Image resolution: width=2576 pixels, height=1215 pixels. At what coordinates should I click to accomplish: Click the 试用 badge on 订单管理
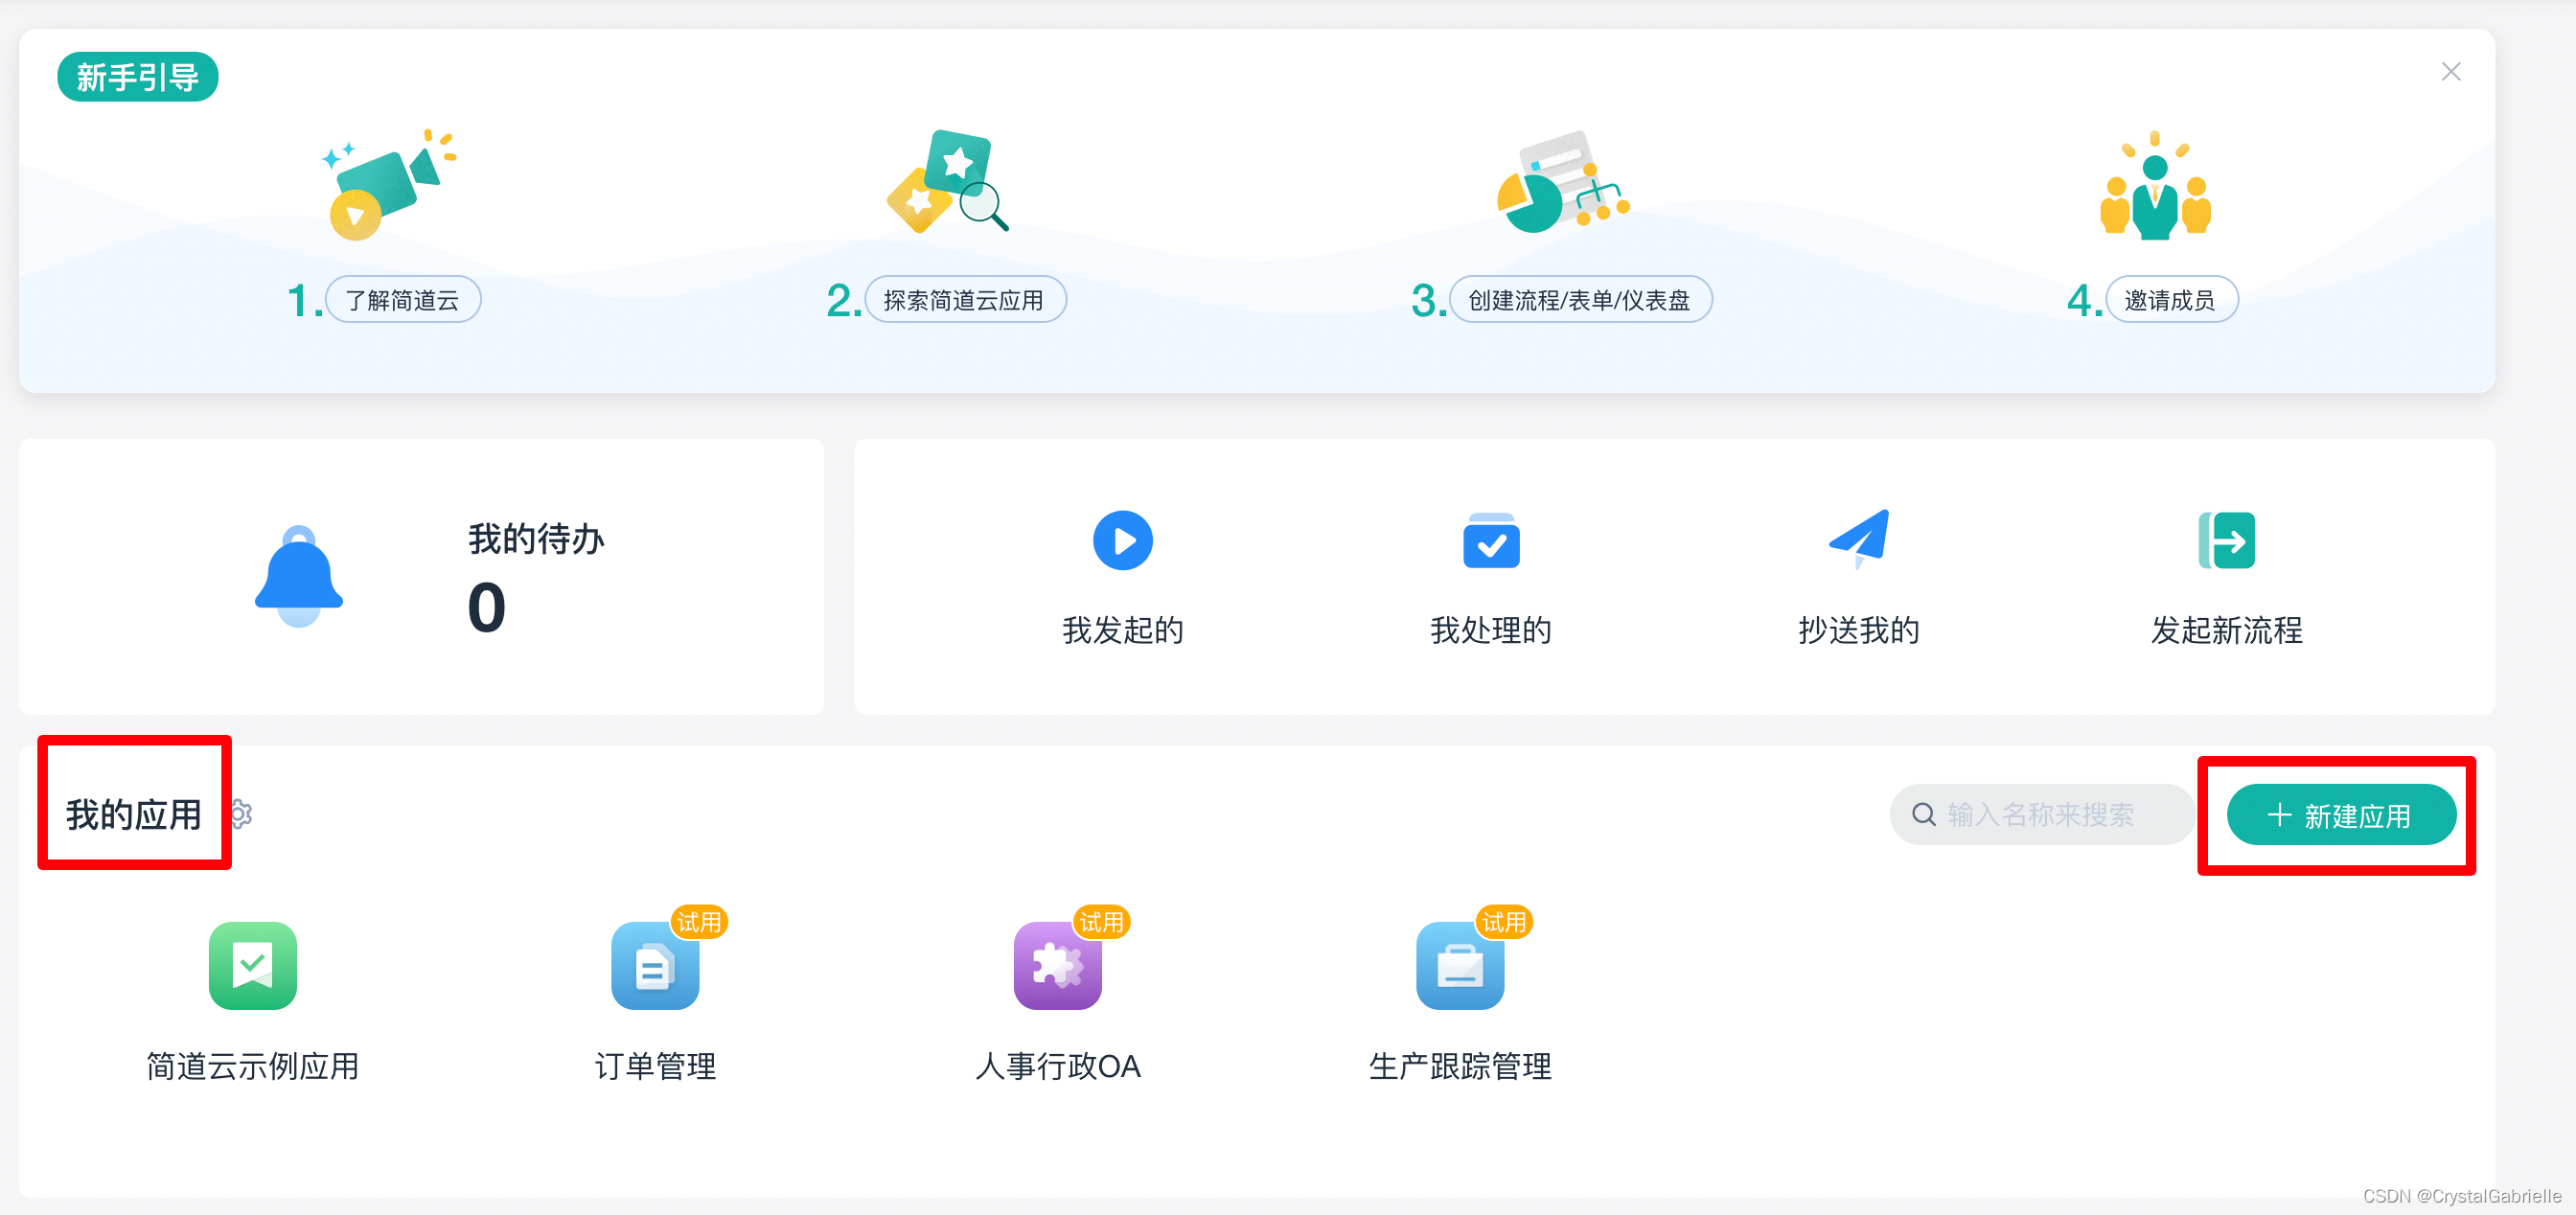[701, 922]
